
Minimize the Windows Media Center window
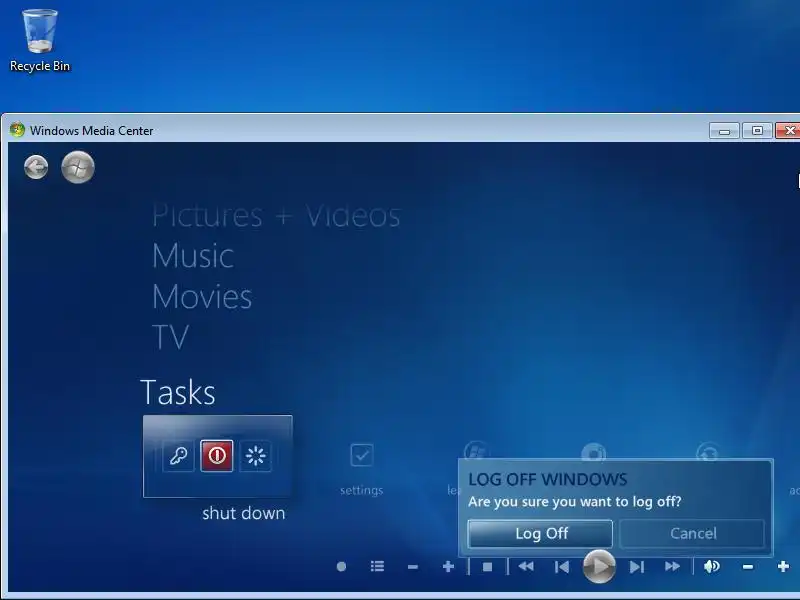click(x=724, y=131)
